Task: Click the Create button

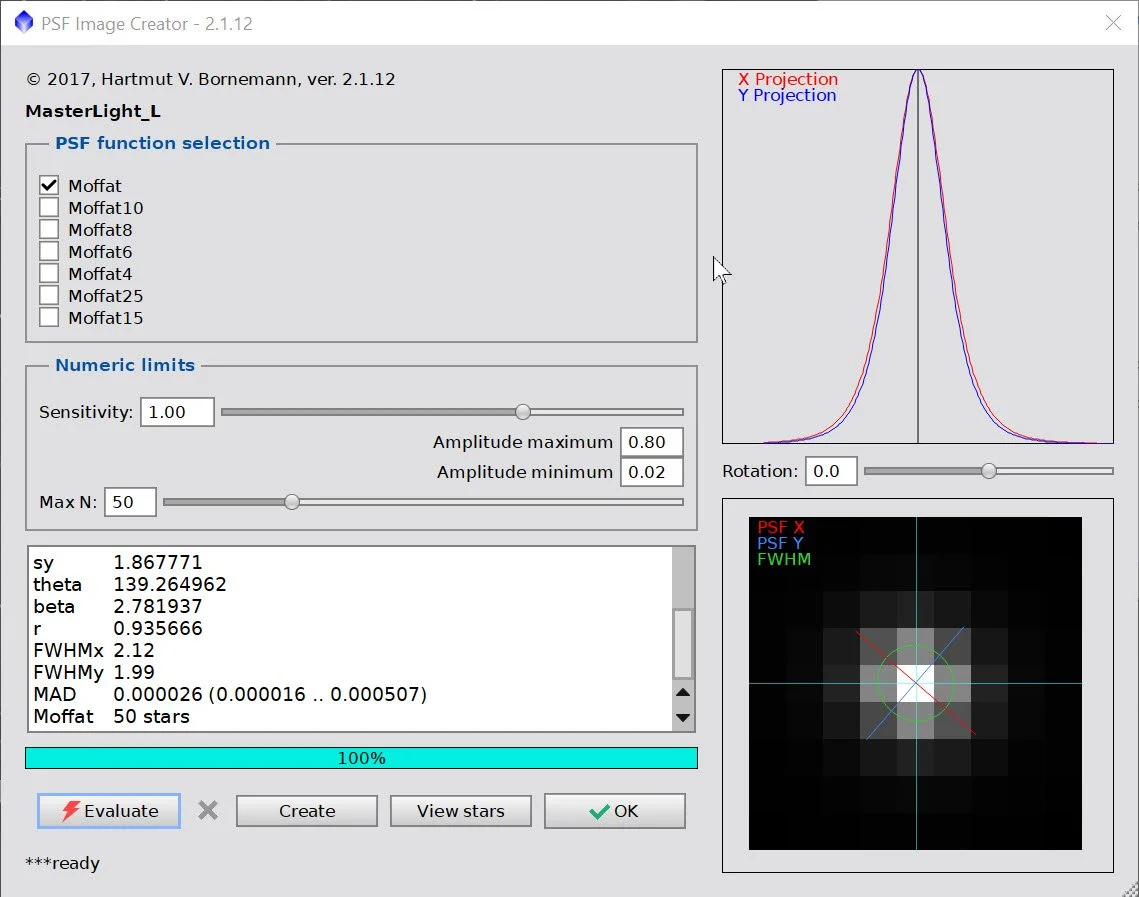Action: [x=307, y=811]
